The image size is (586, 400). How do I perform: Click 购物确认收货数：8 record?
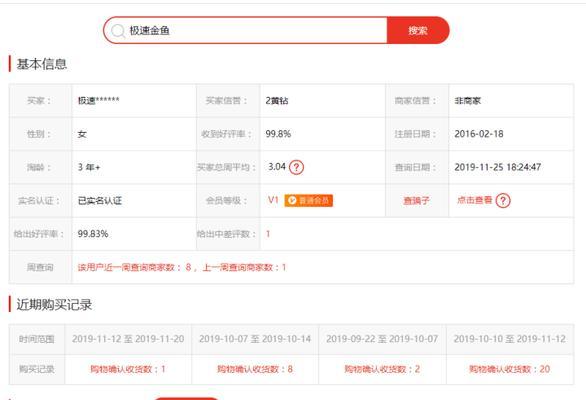[255, 369]
